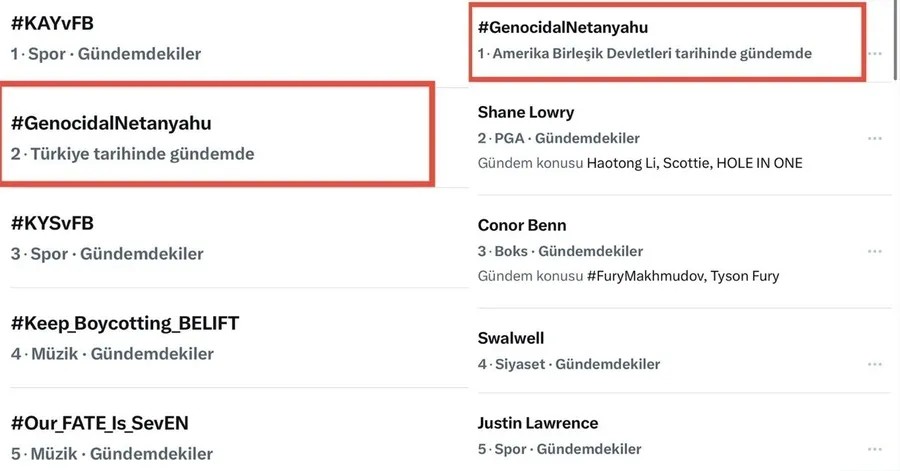Select the Shane Lowry PGA trend
900x471 pixels.
(526, 112)
